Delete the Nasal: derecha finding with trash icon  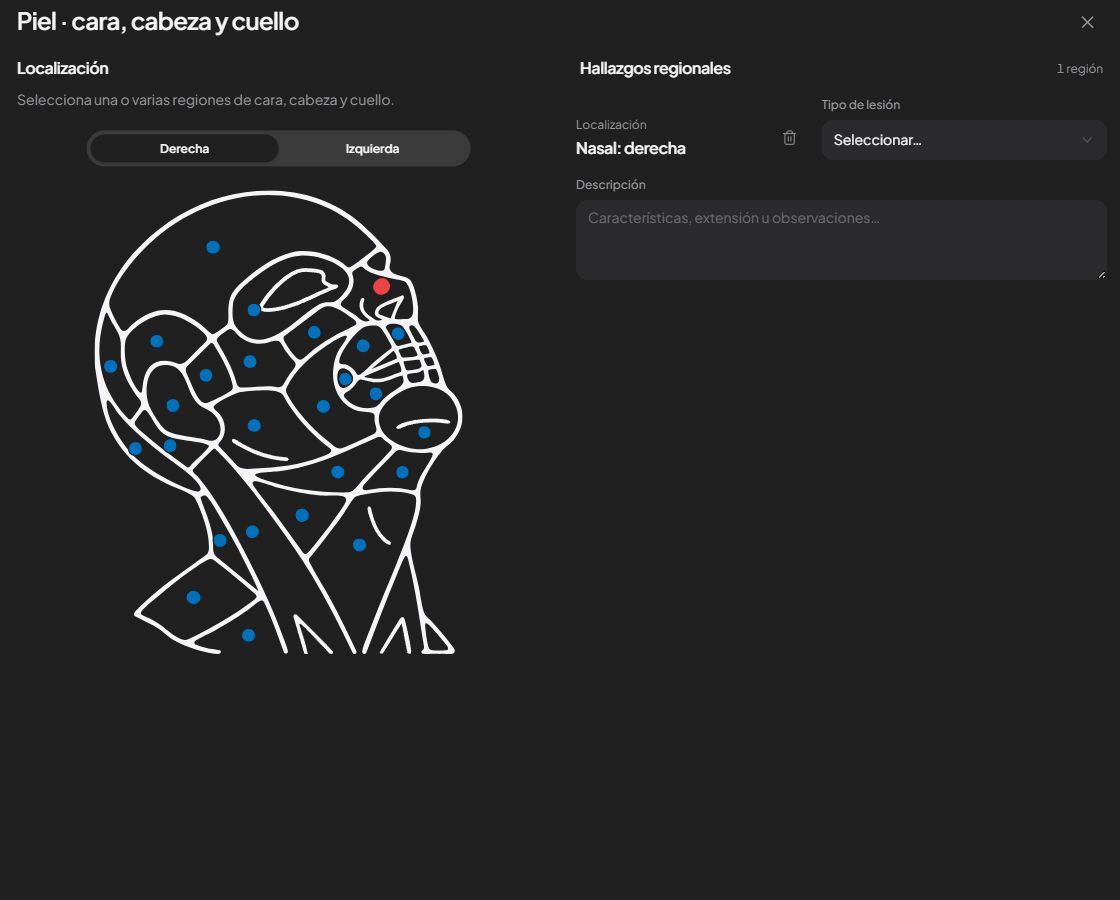(x=789, y=138)
